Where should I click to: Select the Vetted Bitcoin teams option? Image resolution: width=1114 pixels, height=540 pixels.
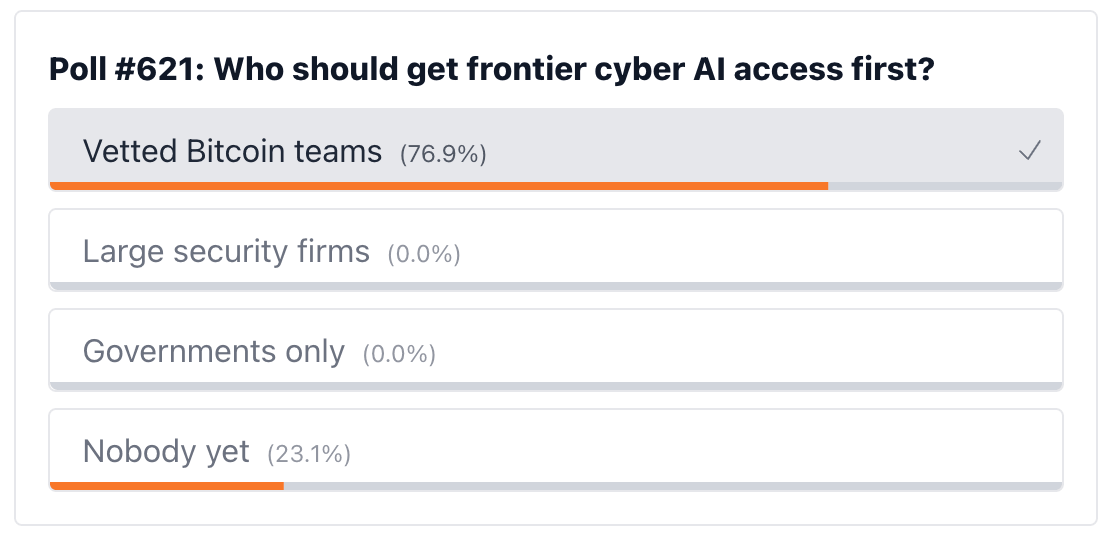coord(556,150)
